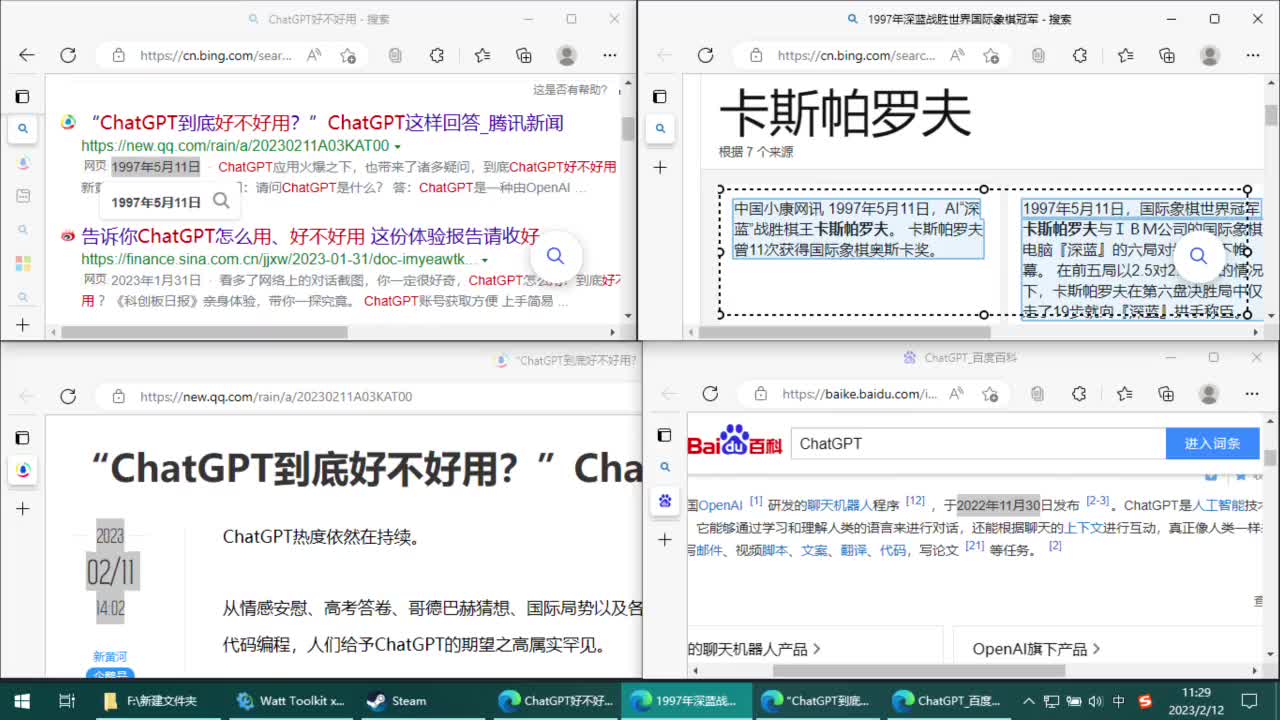Open read aloud in Baidu Baike window

pos(957,394)
